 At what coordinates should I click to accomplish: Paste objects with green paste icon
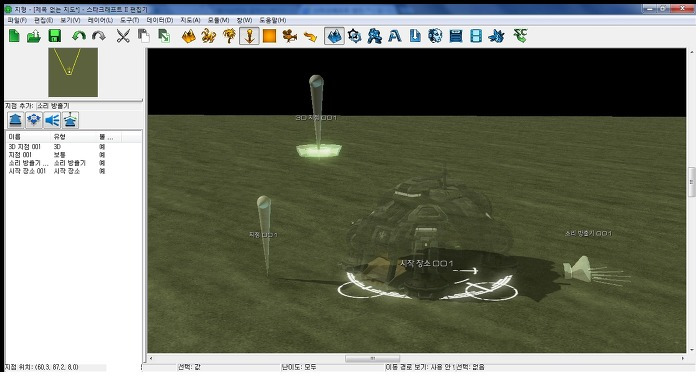pos(164,36)
